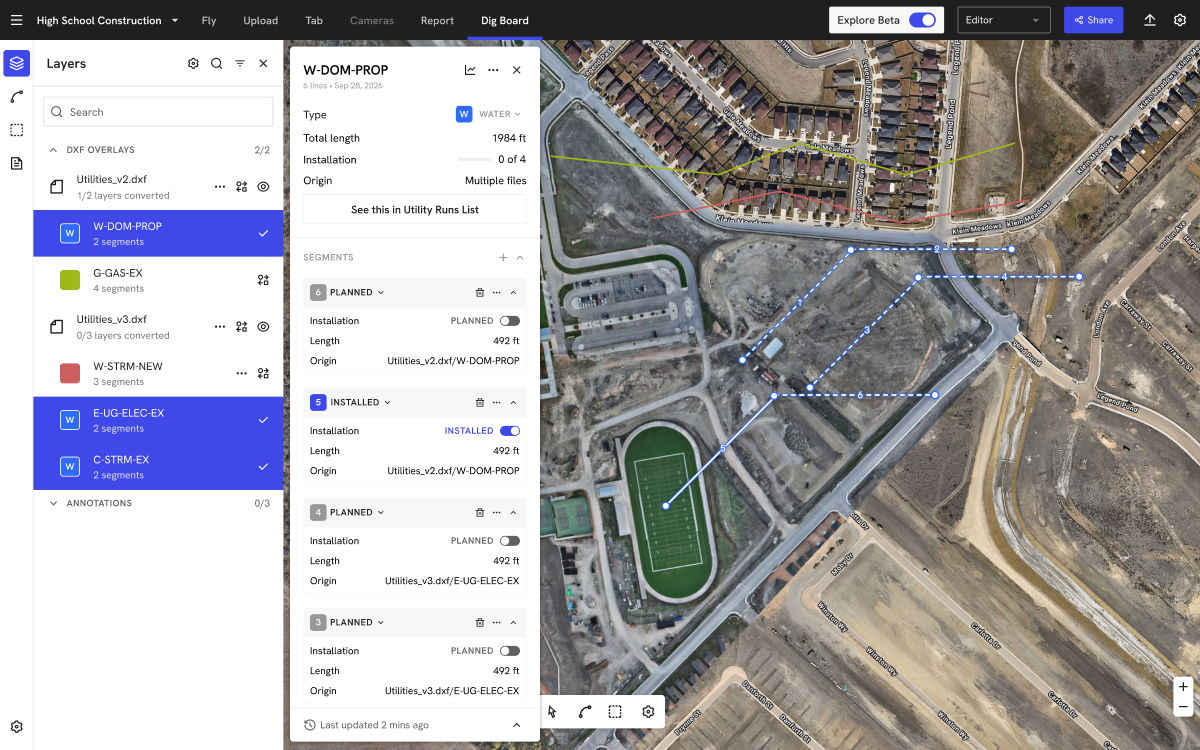
Task: Expand the Annotations section
Action: (x=53, y=503)
